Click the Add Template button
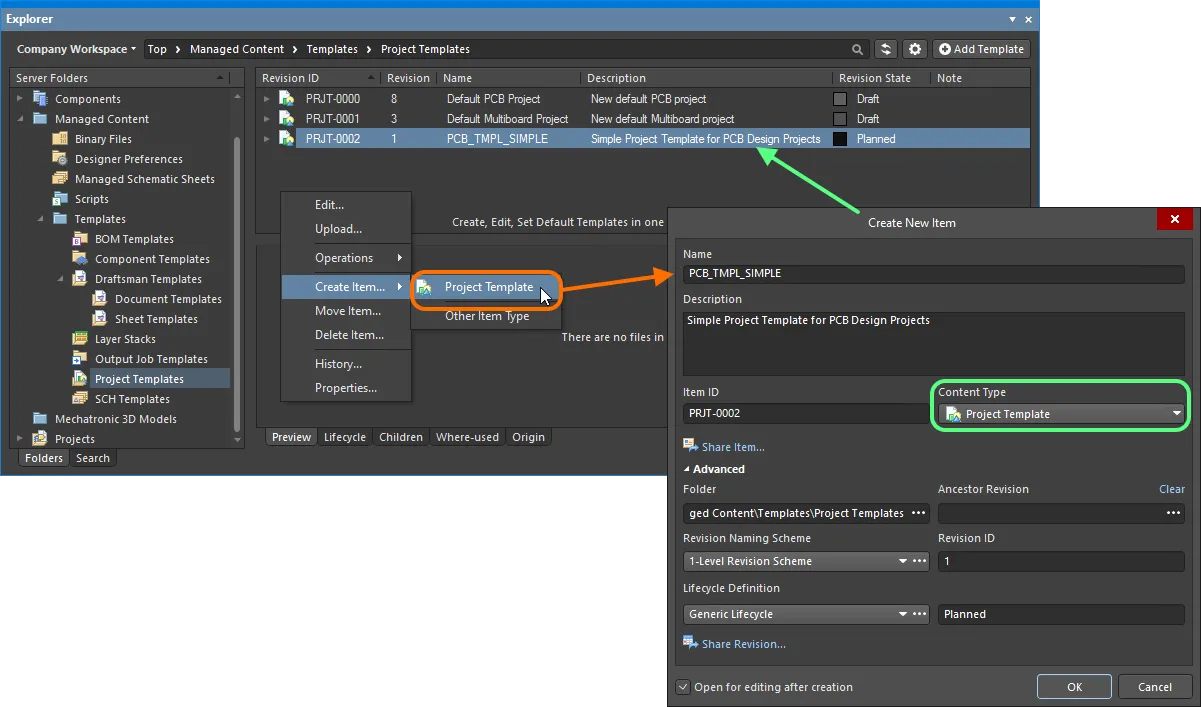Viewport: 1201px width, 707px height. pos(981,49)
